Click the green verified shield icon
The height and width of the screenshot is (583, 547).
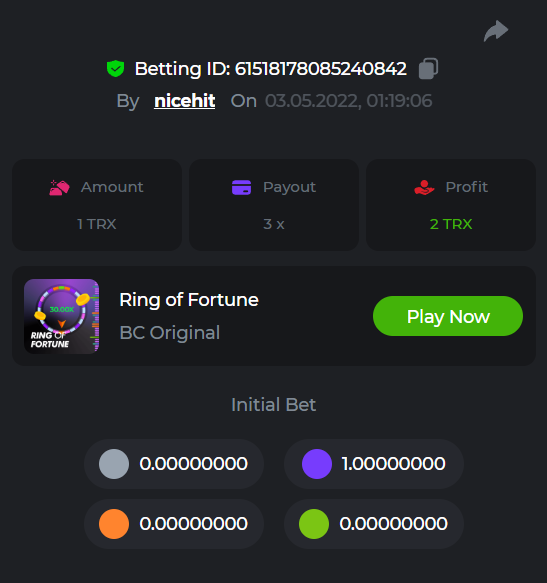coord(115,68)
